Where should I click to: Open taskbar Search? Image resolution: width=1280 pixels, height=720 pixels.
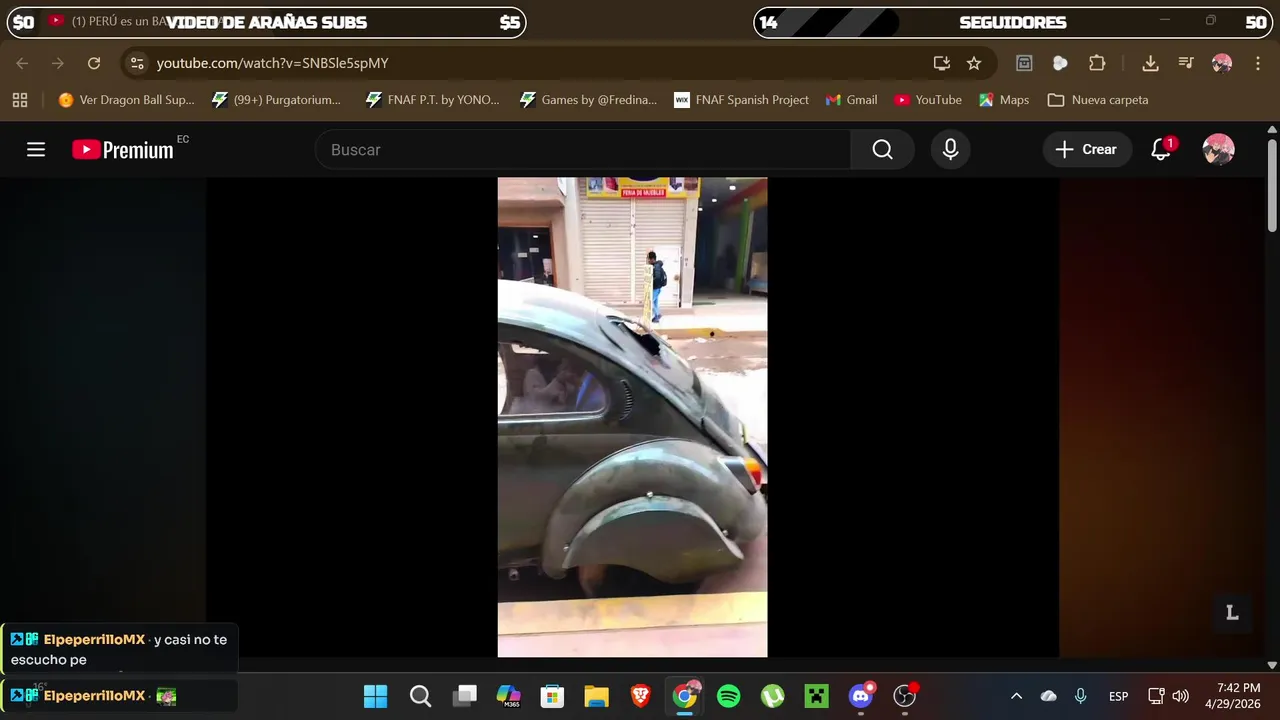click(420, 696)
